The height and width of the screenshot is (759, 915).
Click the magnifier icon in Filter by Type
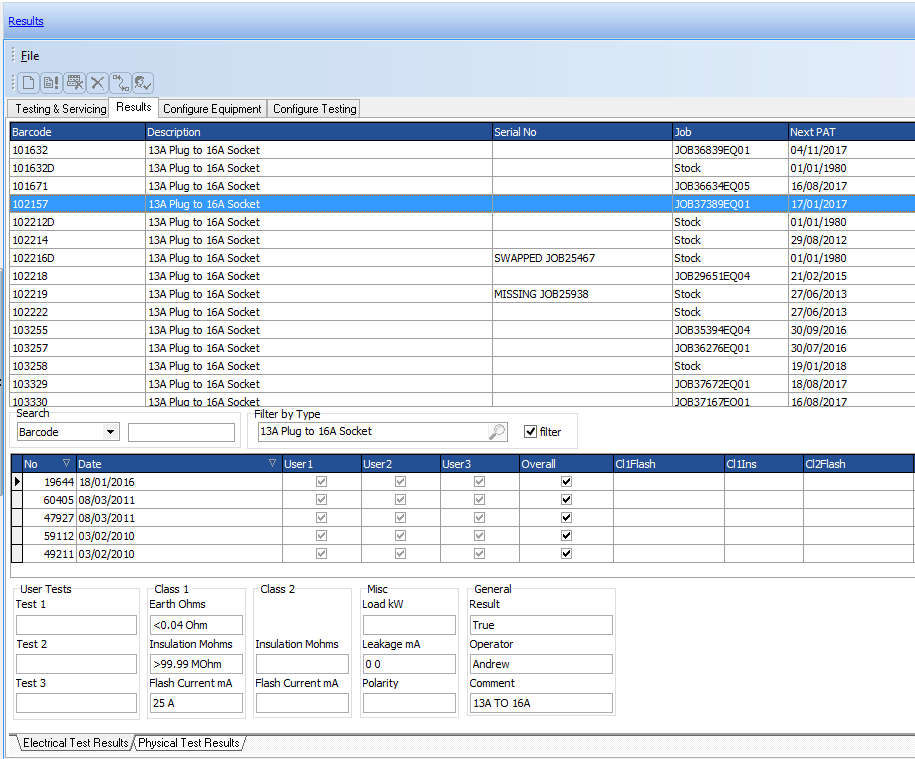pos(497,432)
